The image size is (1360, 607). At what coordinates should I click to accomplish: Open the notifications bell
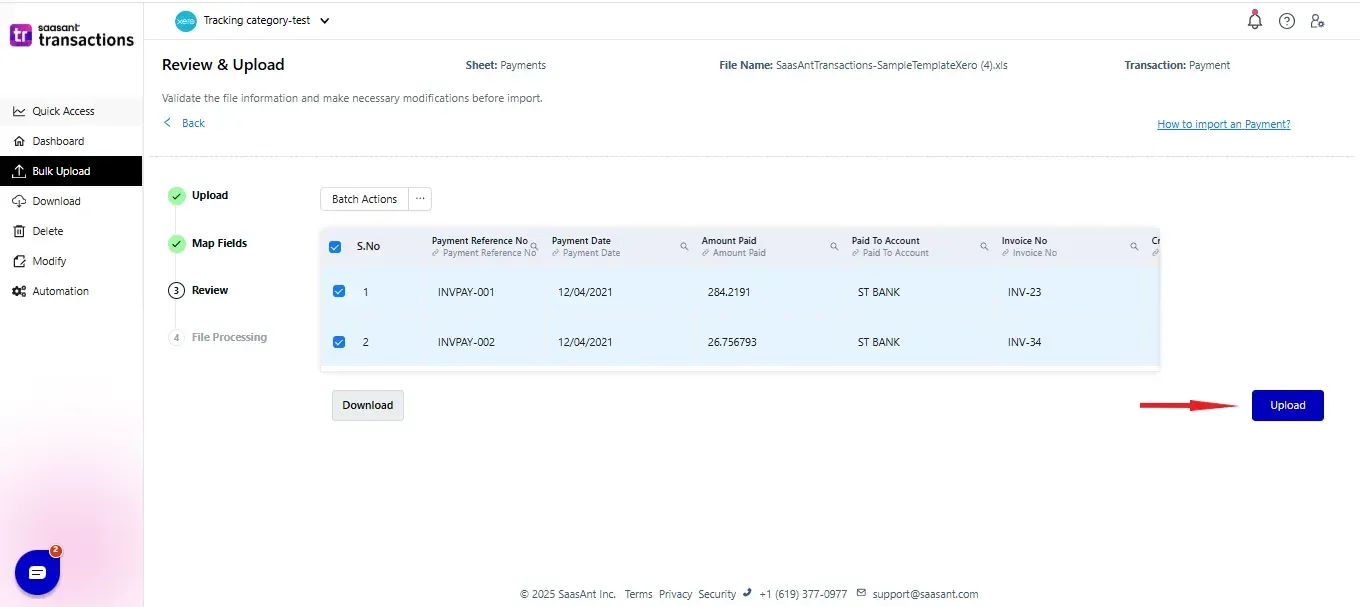point(1255,20)
